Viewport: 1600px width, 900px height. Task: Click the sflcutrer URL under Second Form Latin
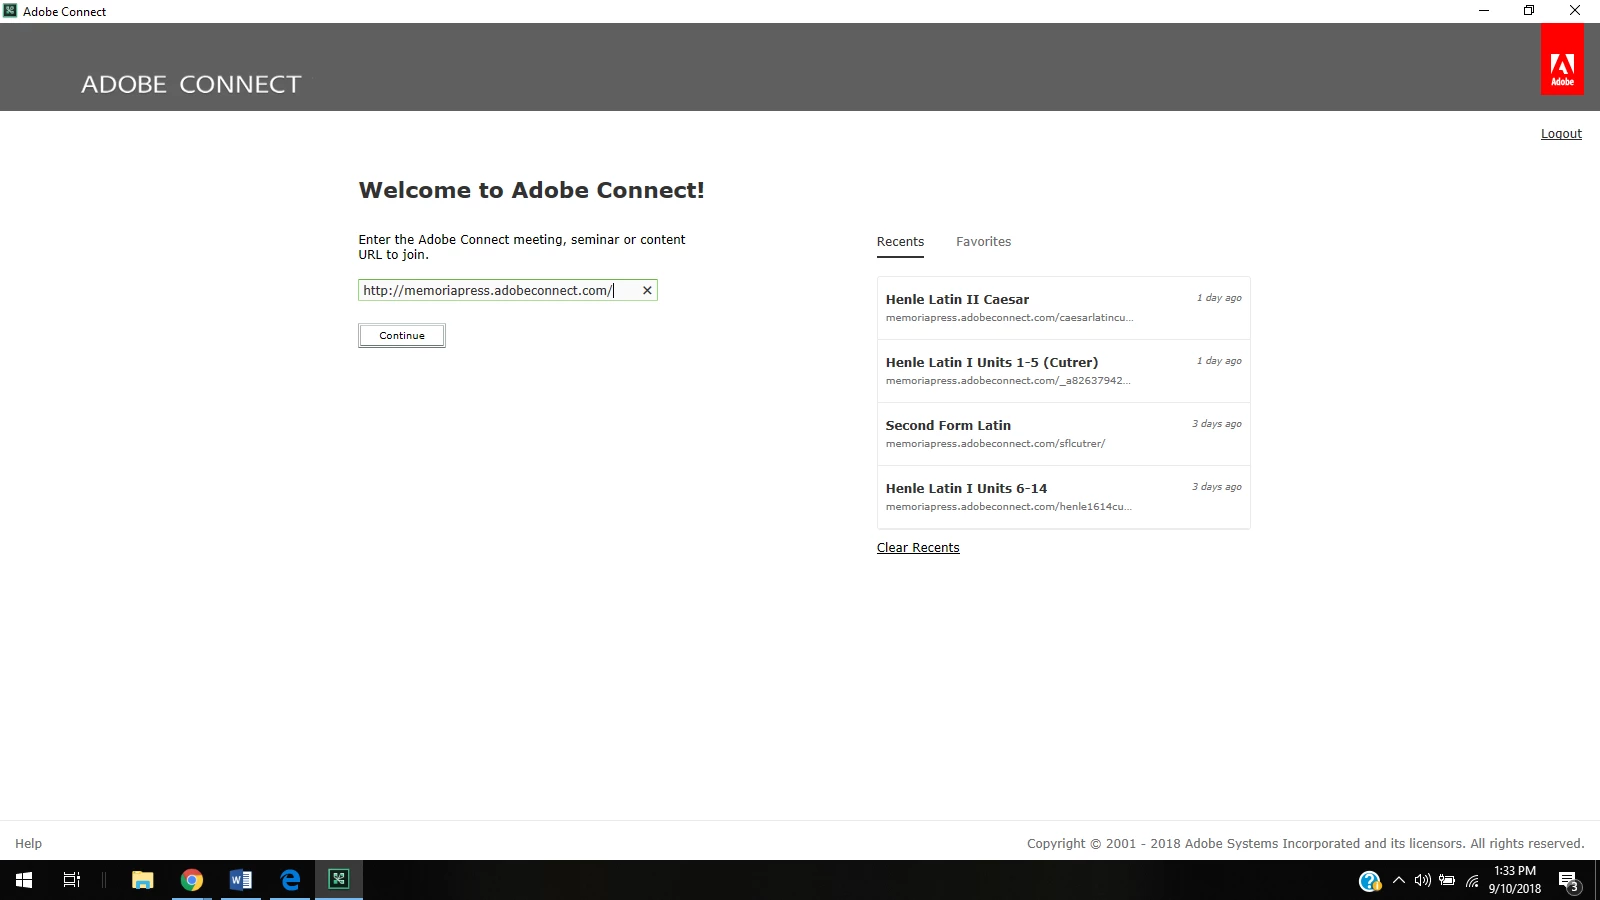(x=995, y=444)
